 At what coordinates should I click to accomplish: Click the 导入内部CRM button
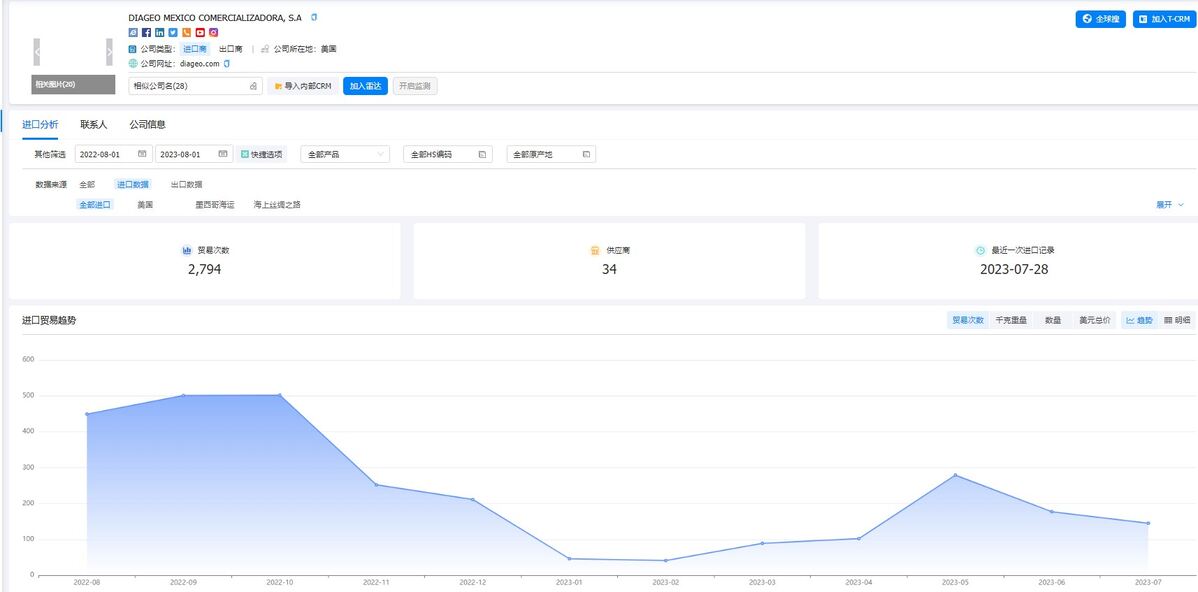(x=303, y=86)
